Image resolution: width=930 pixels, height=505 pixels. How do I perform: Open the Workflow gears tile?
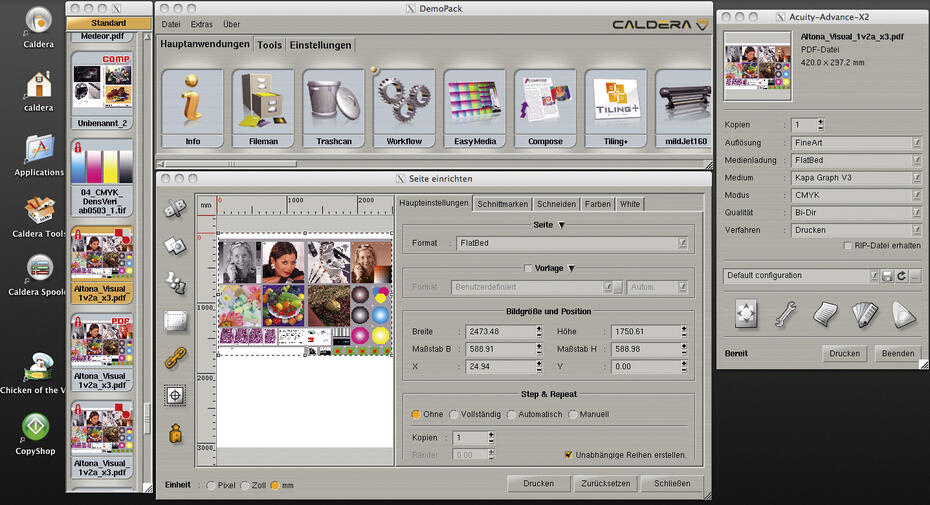[x=404, y=108]
